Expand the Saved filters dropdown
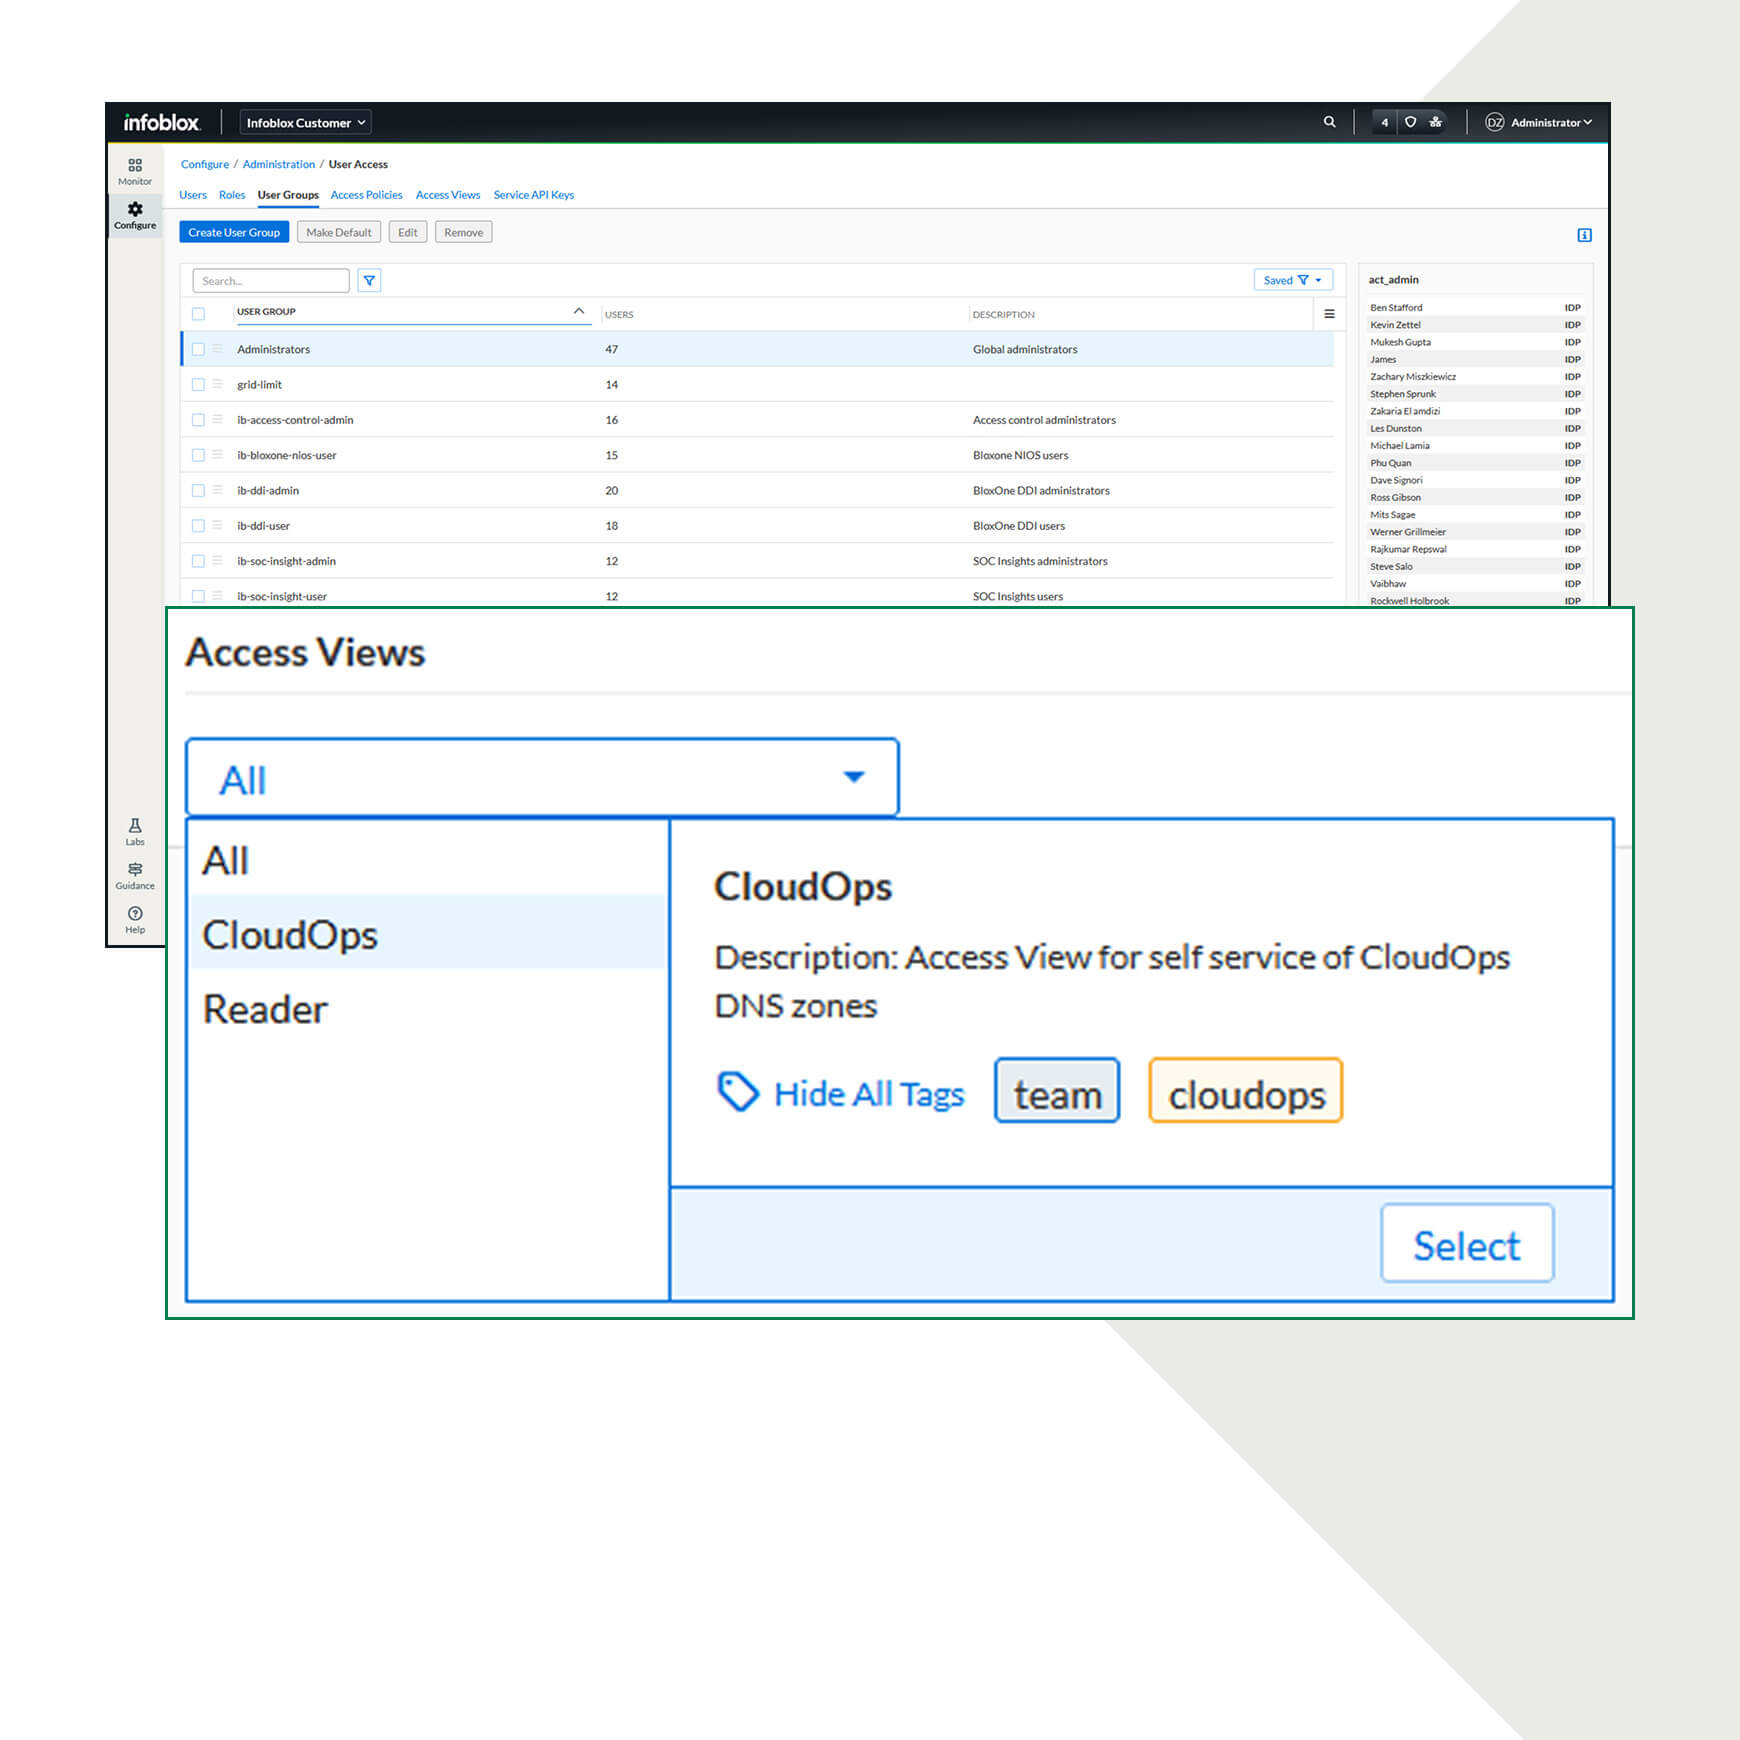1740x1740 pixels. click(1293, 280)
